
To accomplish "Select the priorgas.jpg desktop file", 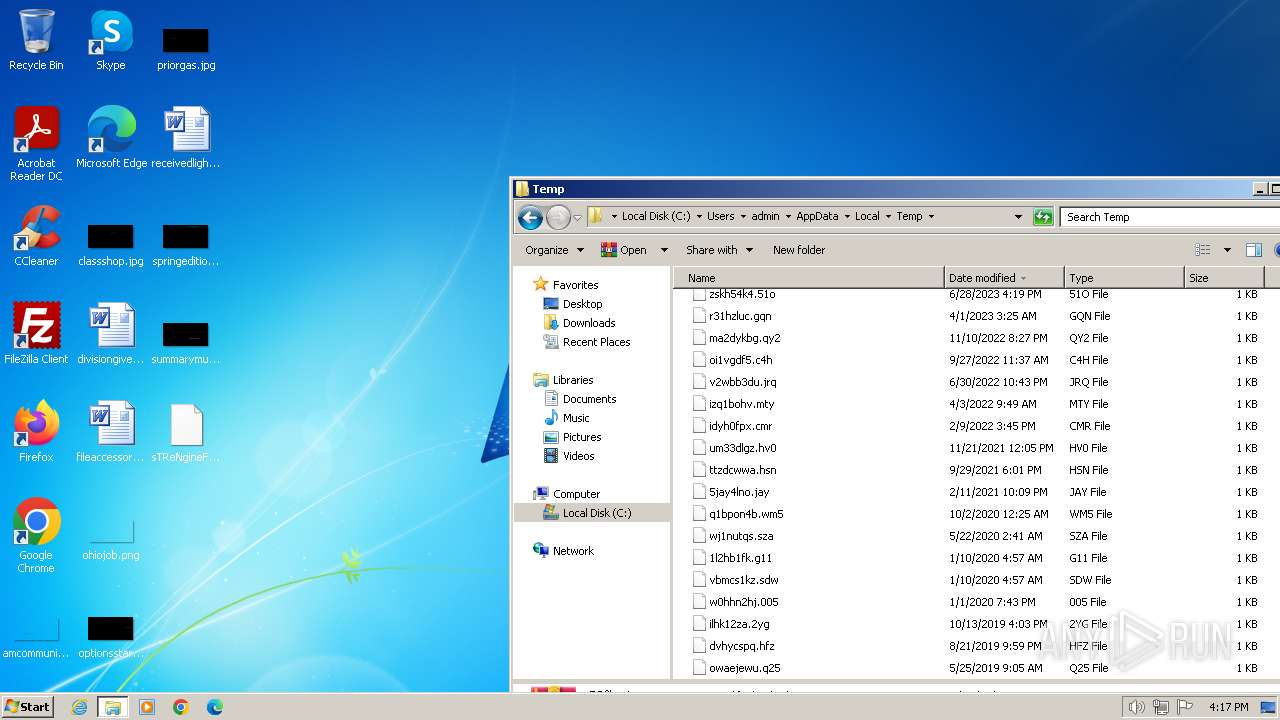I will (186, 48).
